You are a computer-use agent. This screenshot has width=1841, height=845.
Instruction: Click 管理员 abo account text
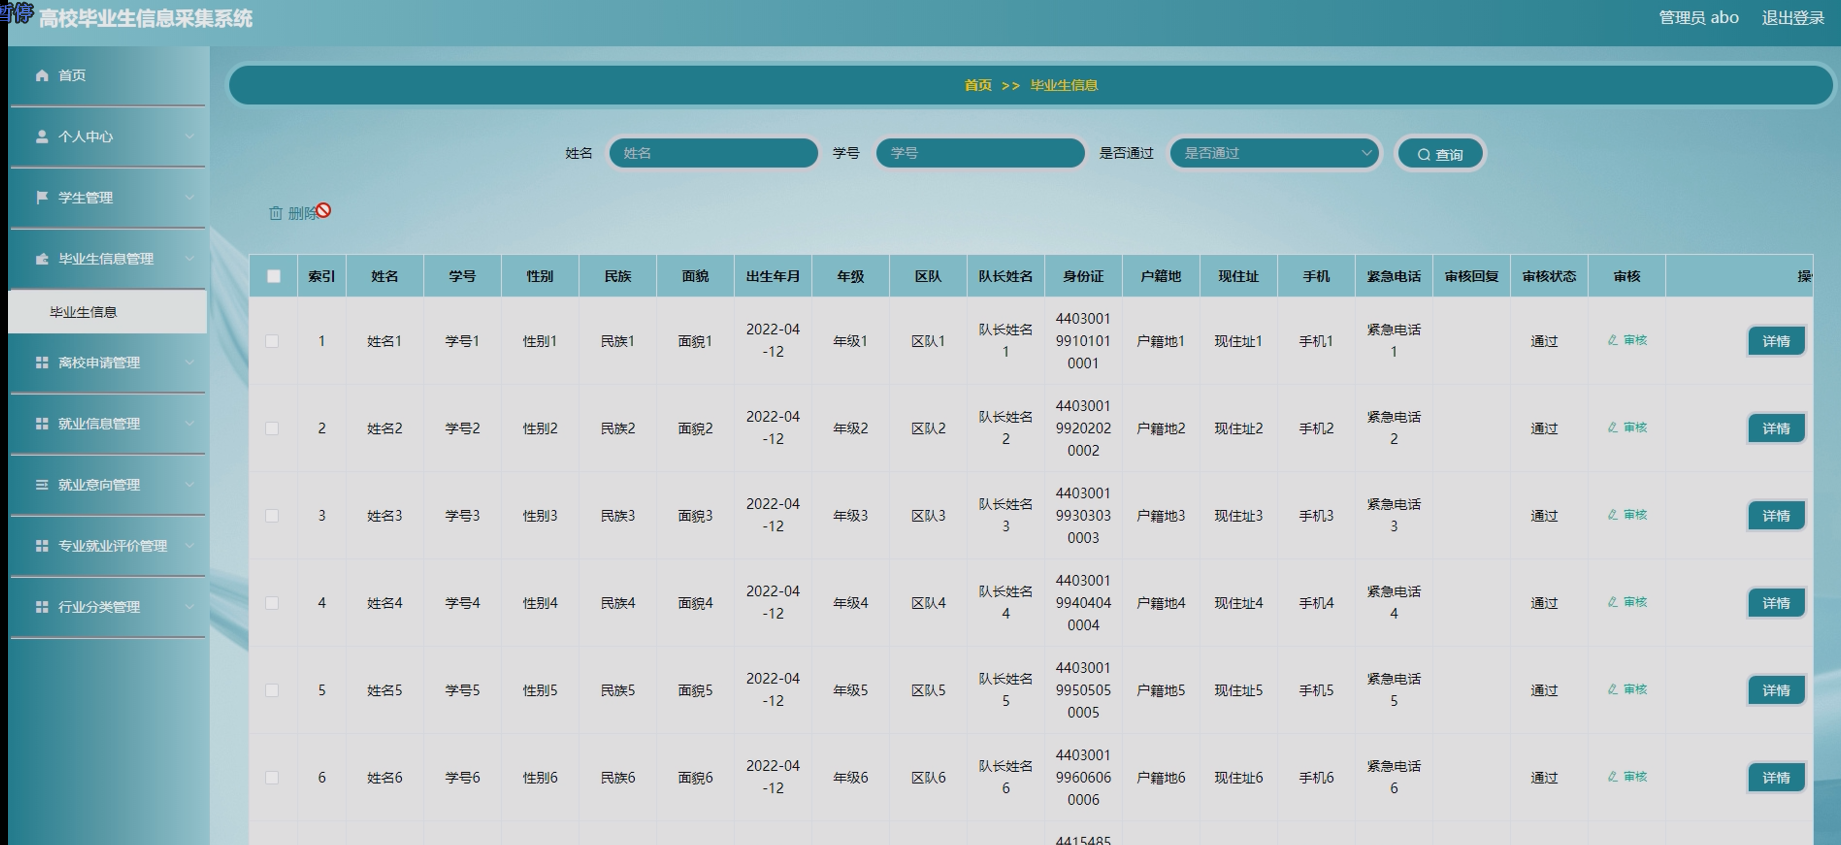point(1698,18)
